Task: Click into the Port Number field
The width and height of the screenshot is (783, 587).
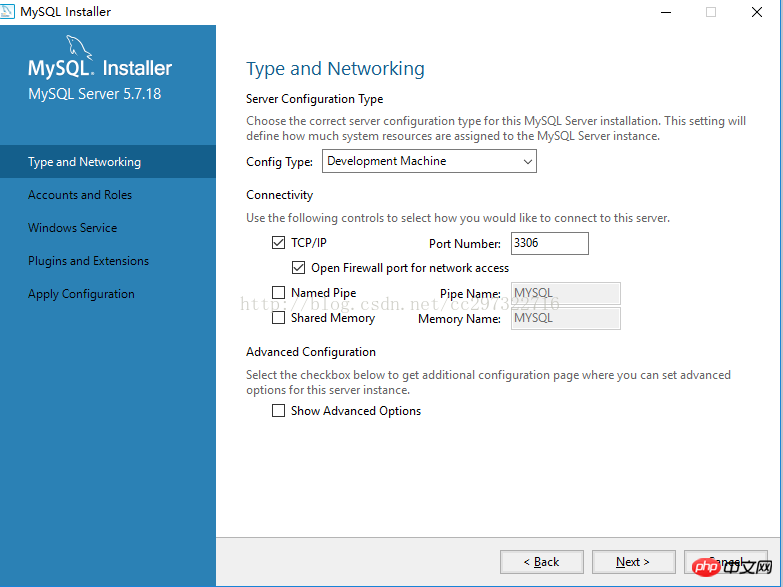Action: [x=550, y=243]
